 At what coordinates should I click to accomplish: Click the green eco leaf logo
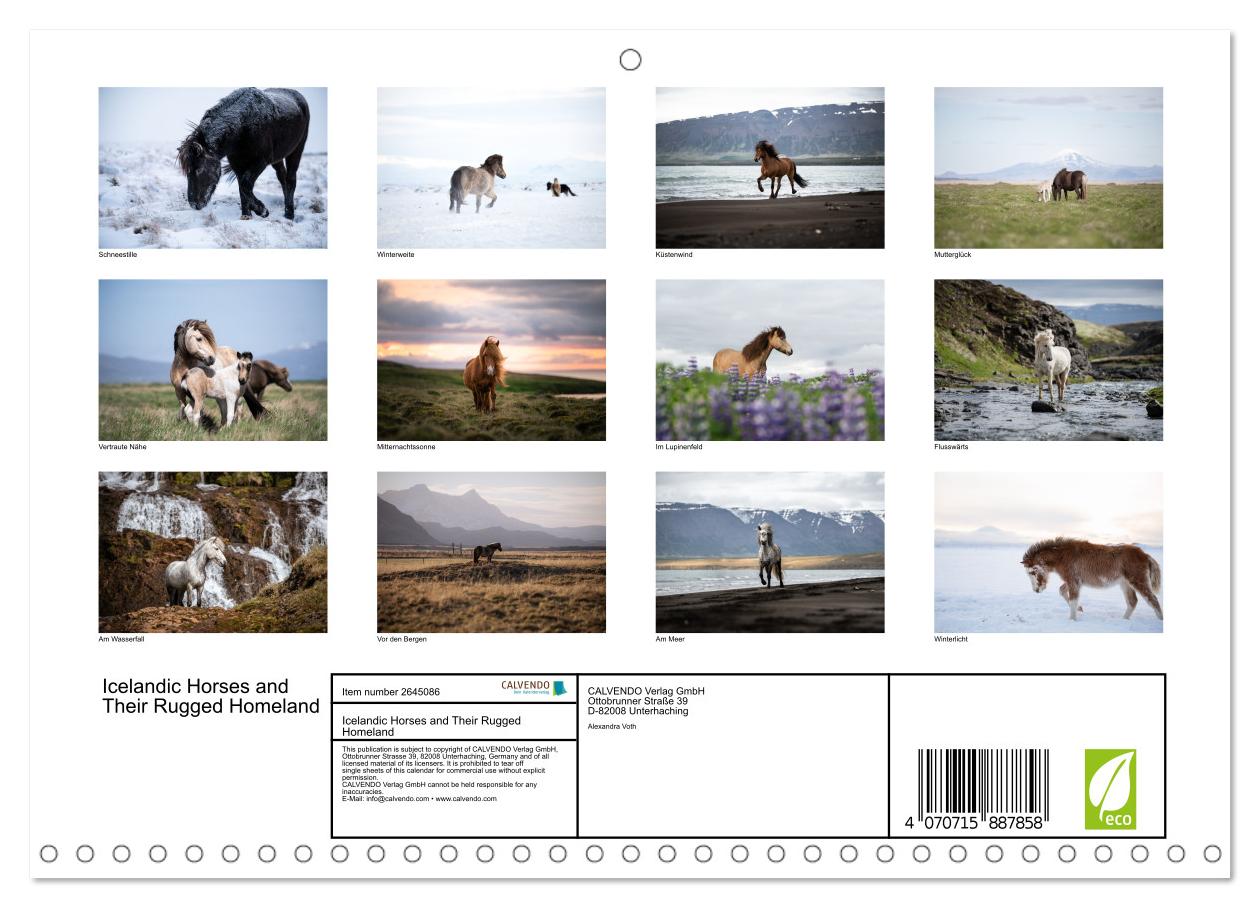tap(1110, 790)
